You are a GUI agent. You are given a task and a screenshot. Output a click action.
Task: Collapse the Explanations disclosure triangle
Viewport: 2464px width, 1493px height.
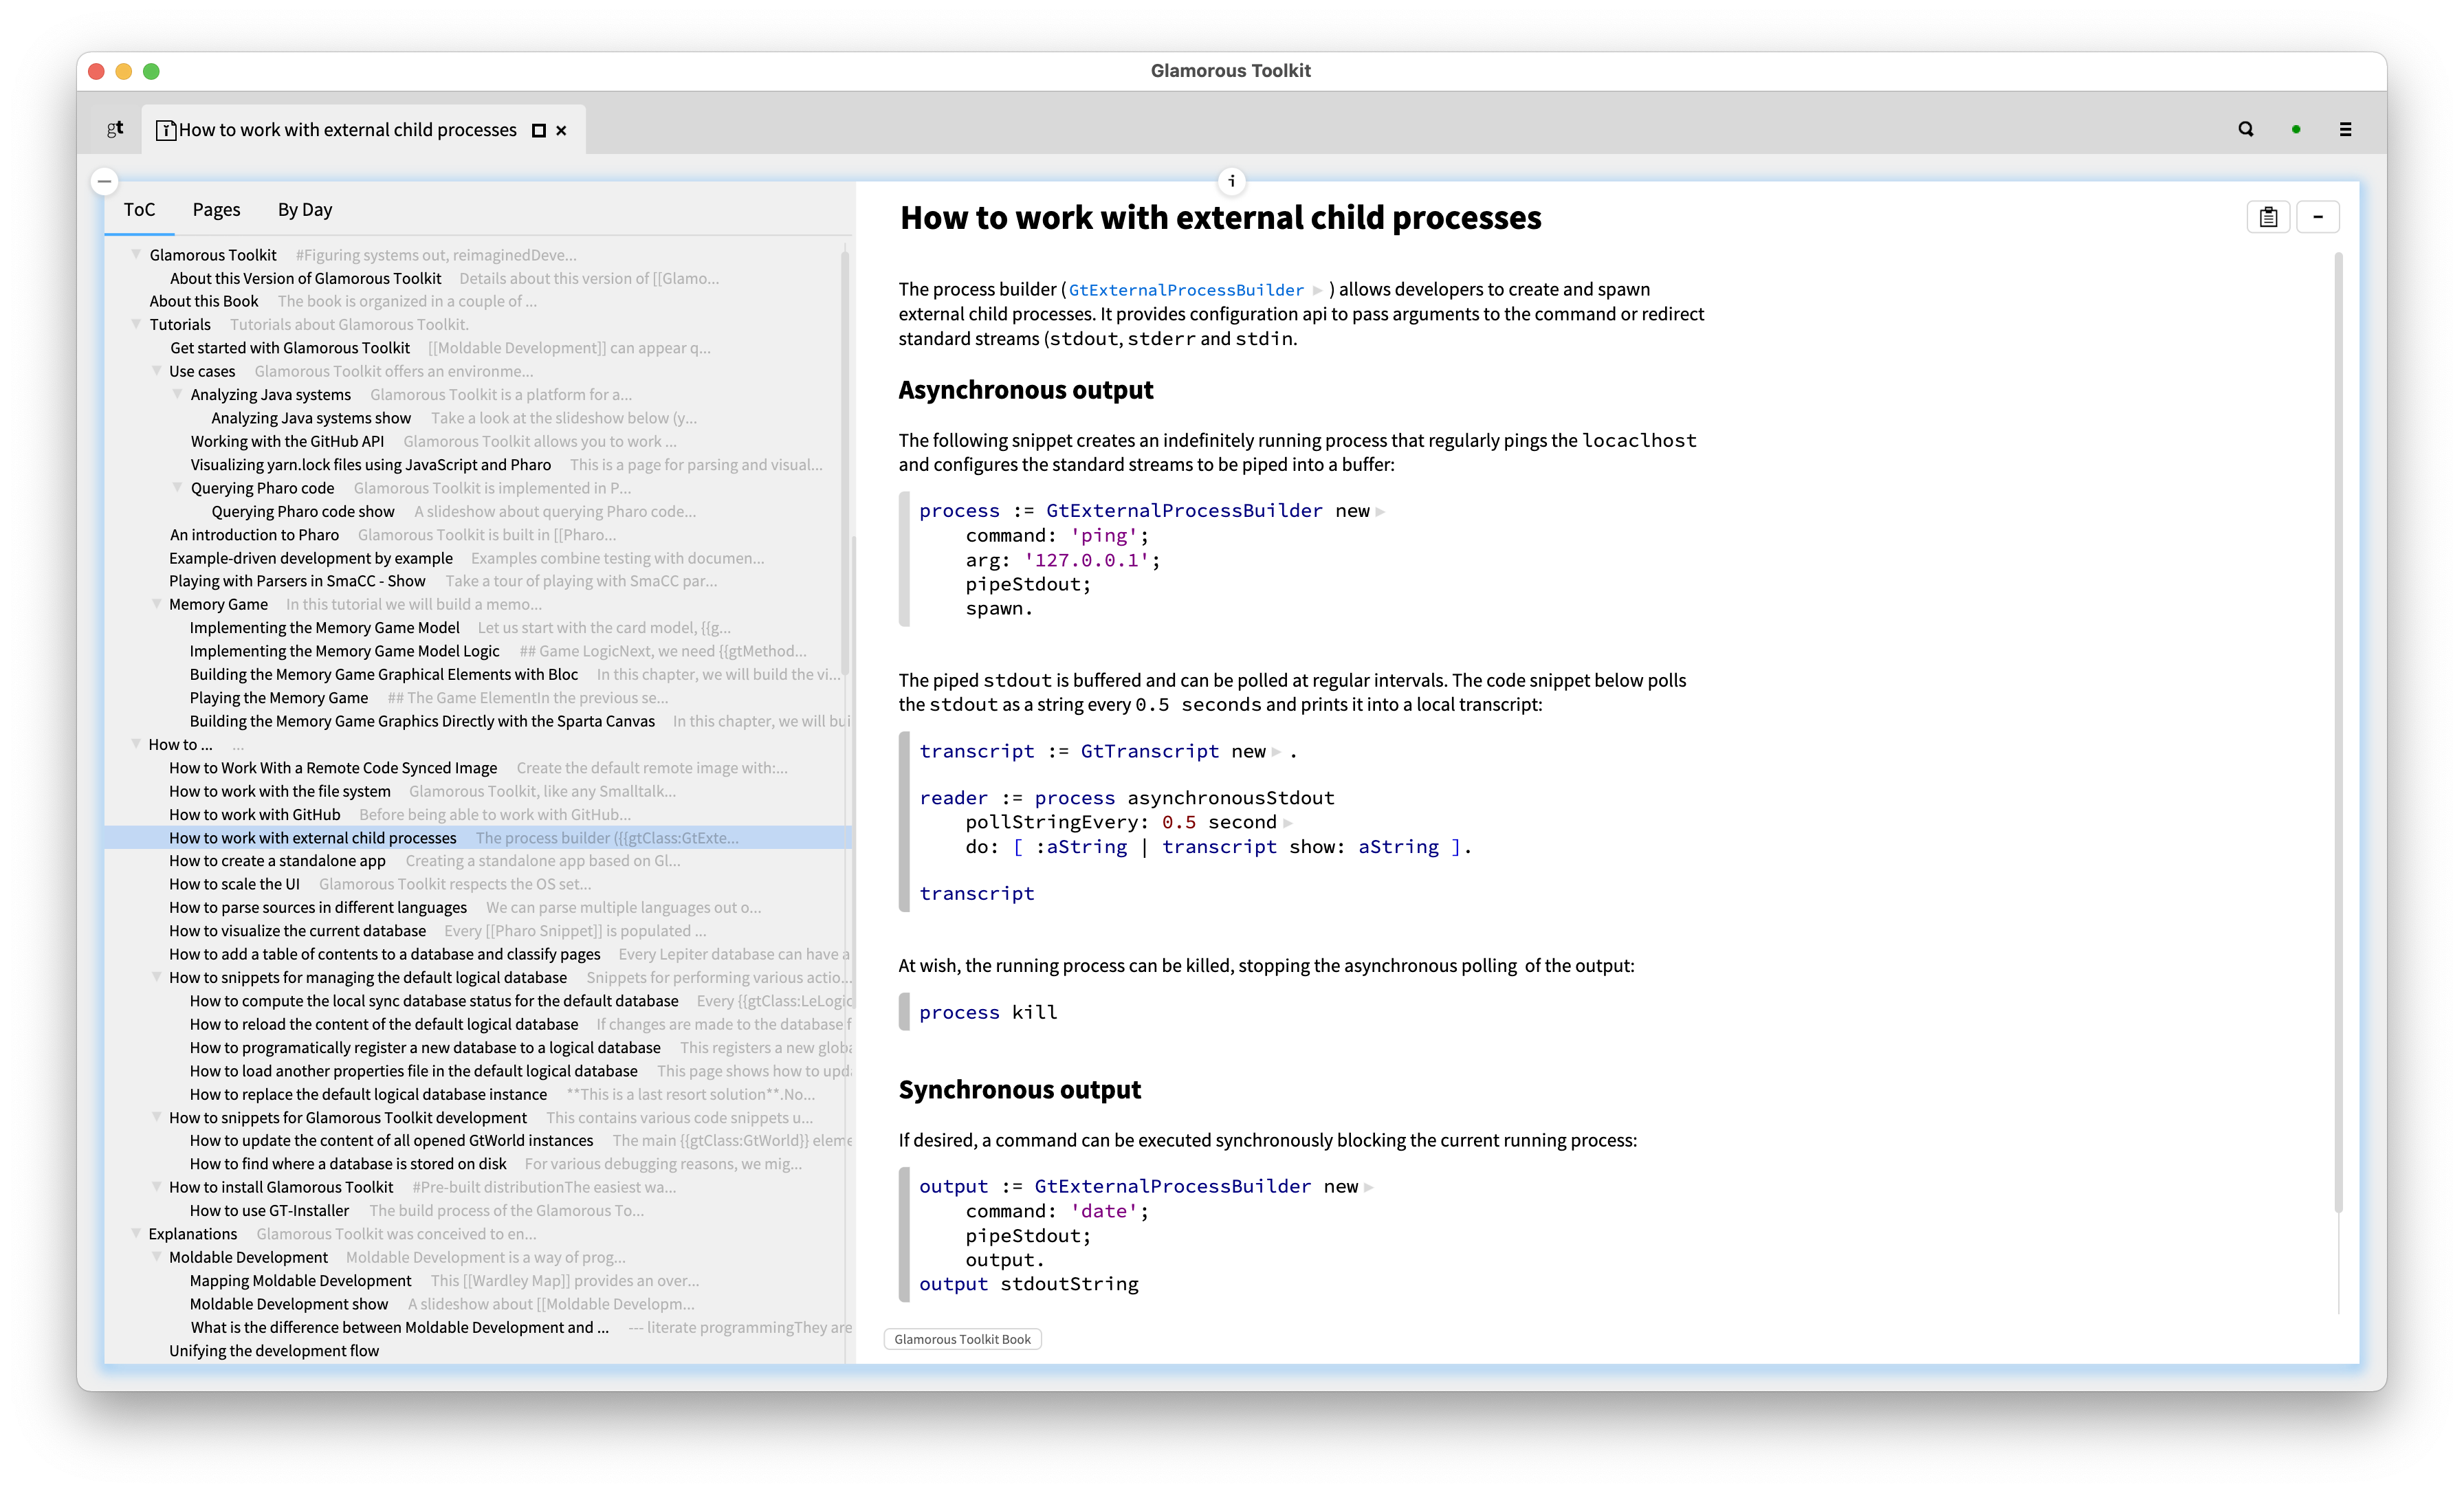coord(137,1233)
